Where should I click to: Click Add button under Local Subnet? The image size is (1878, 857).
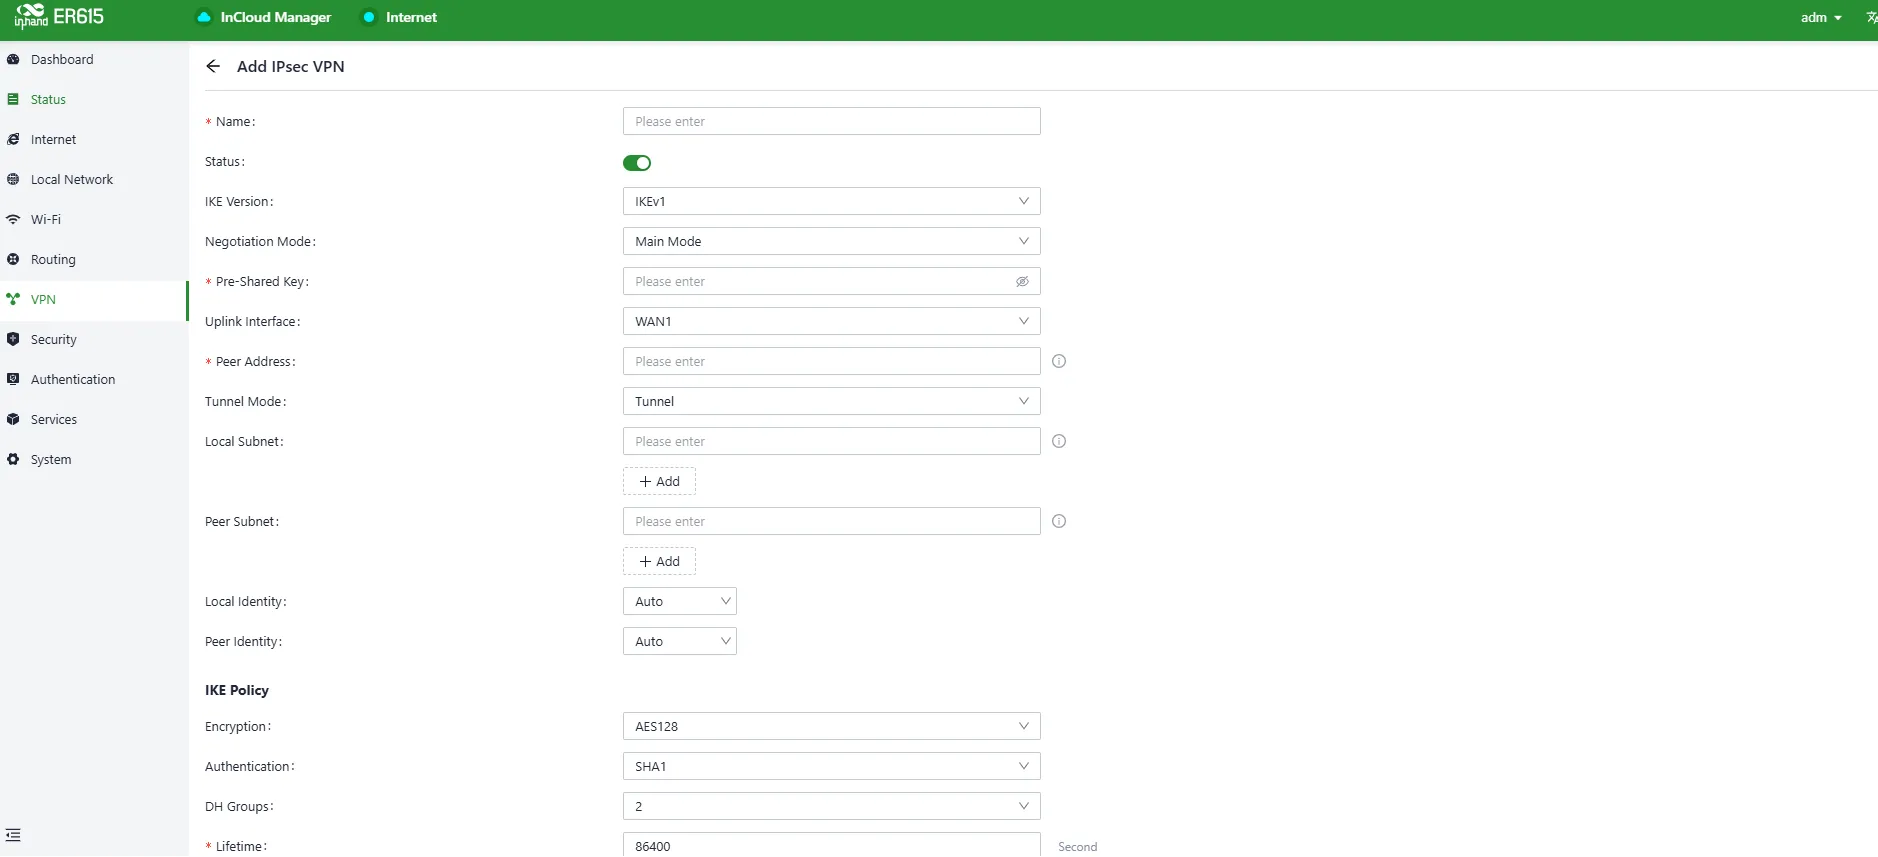click(659, 481)
